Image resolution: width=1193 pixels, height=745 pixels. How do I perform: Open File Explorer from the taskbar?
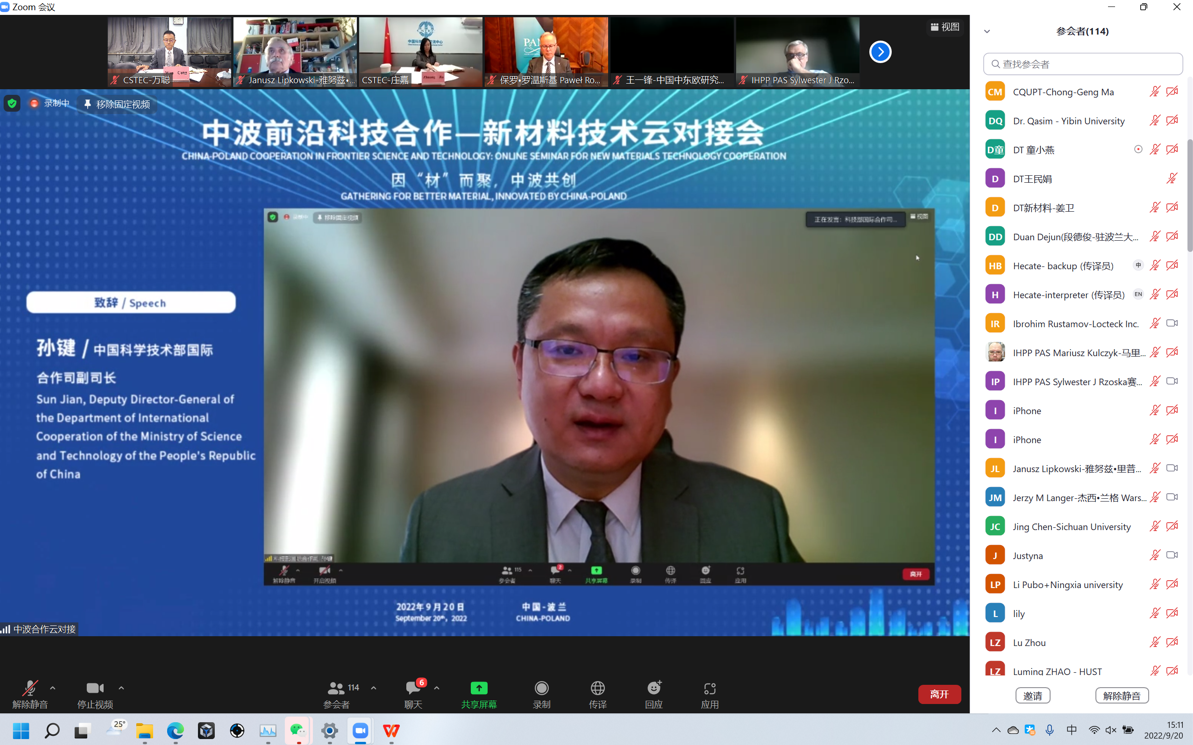[145, 731]
